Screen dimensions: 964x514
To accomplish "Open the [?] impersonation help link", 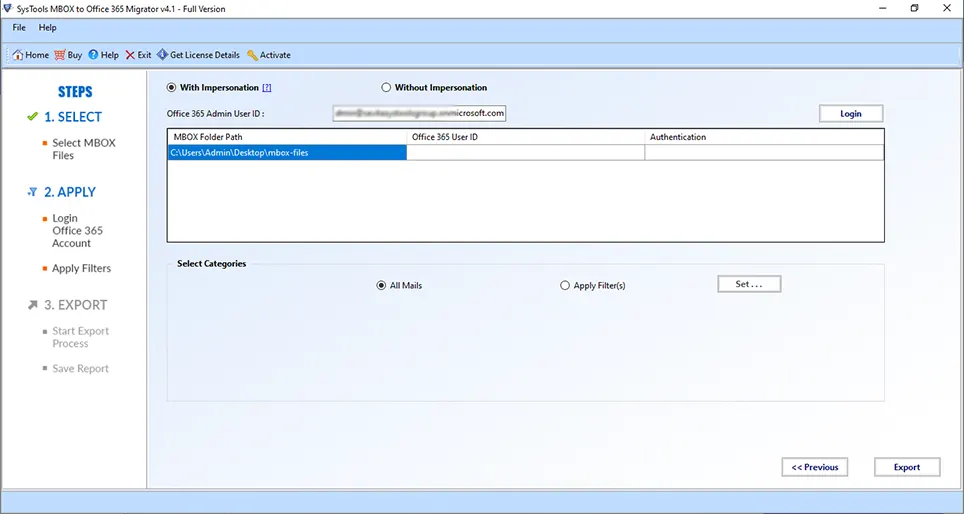I will click(x=266, y=88).
